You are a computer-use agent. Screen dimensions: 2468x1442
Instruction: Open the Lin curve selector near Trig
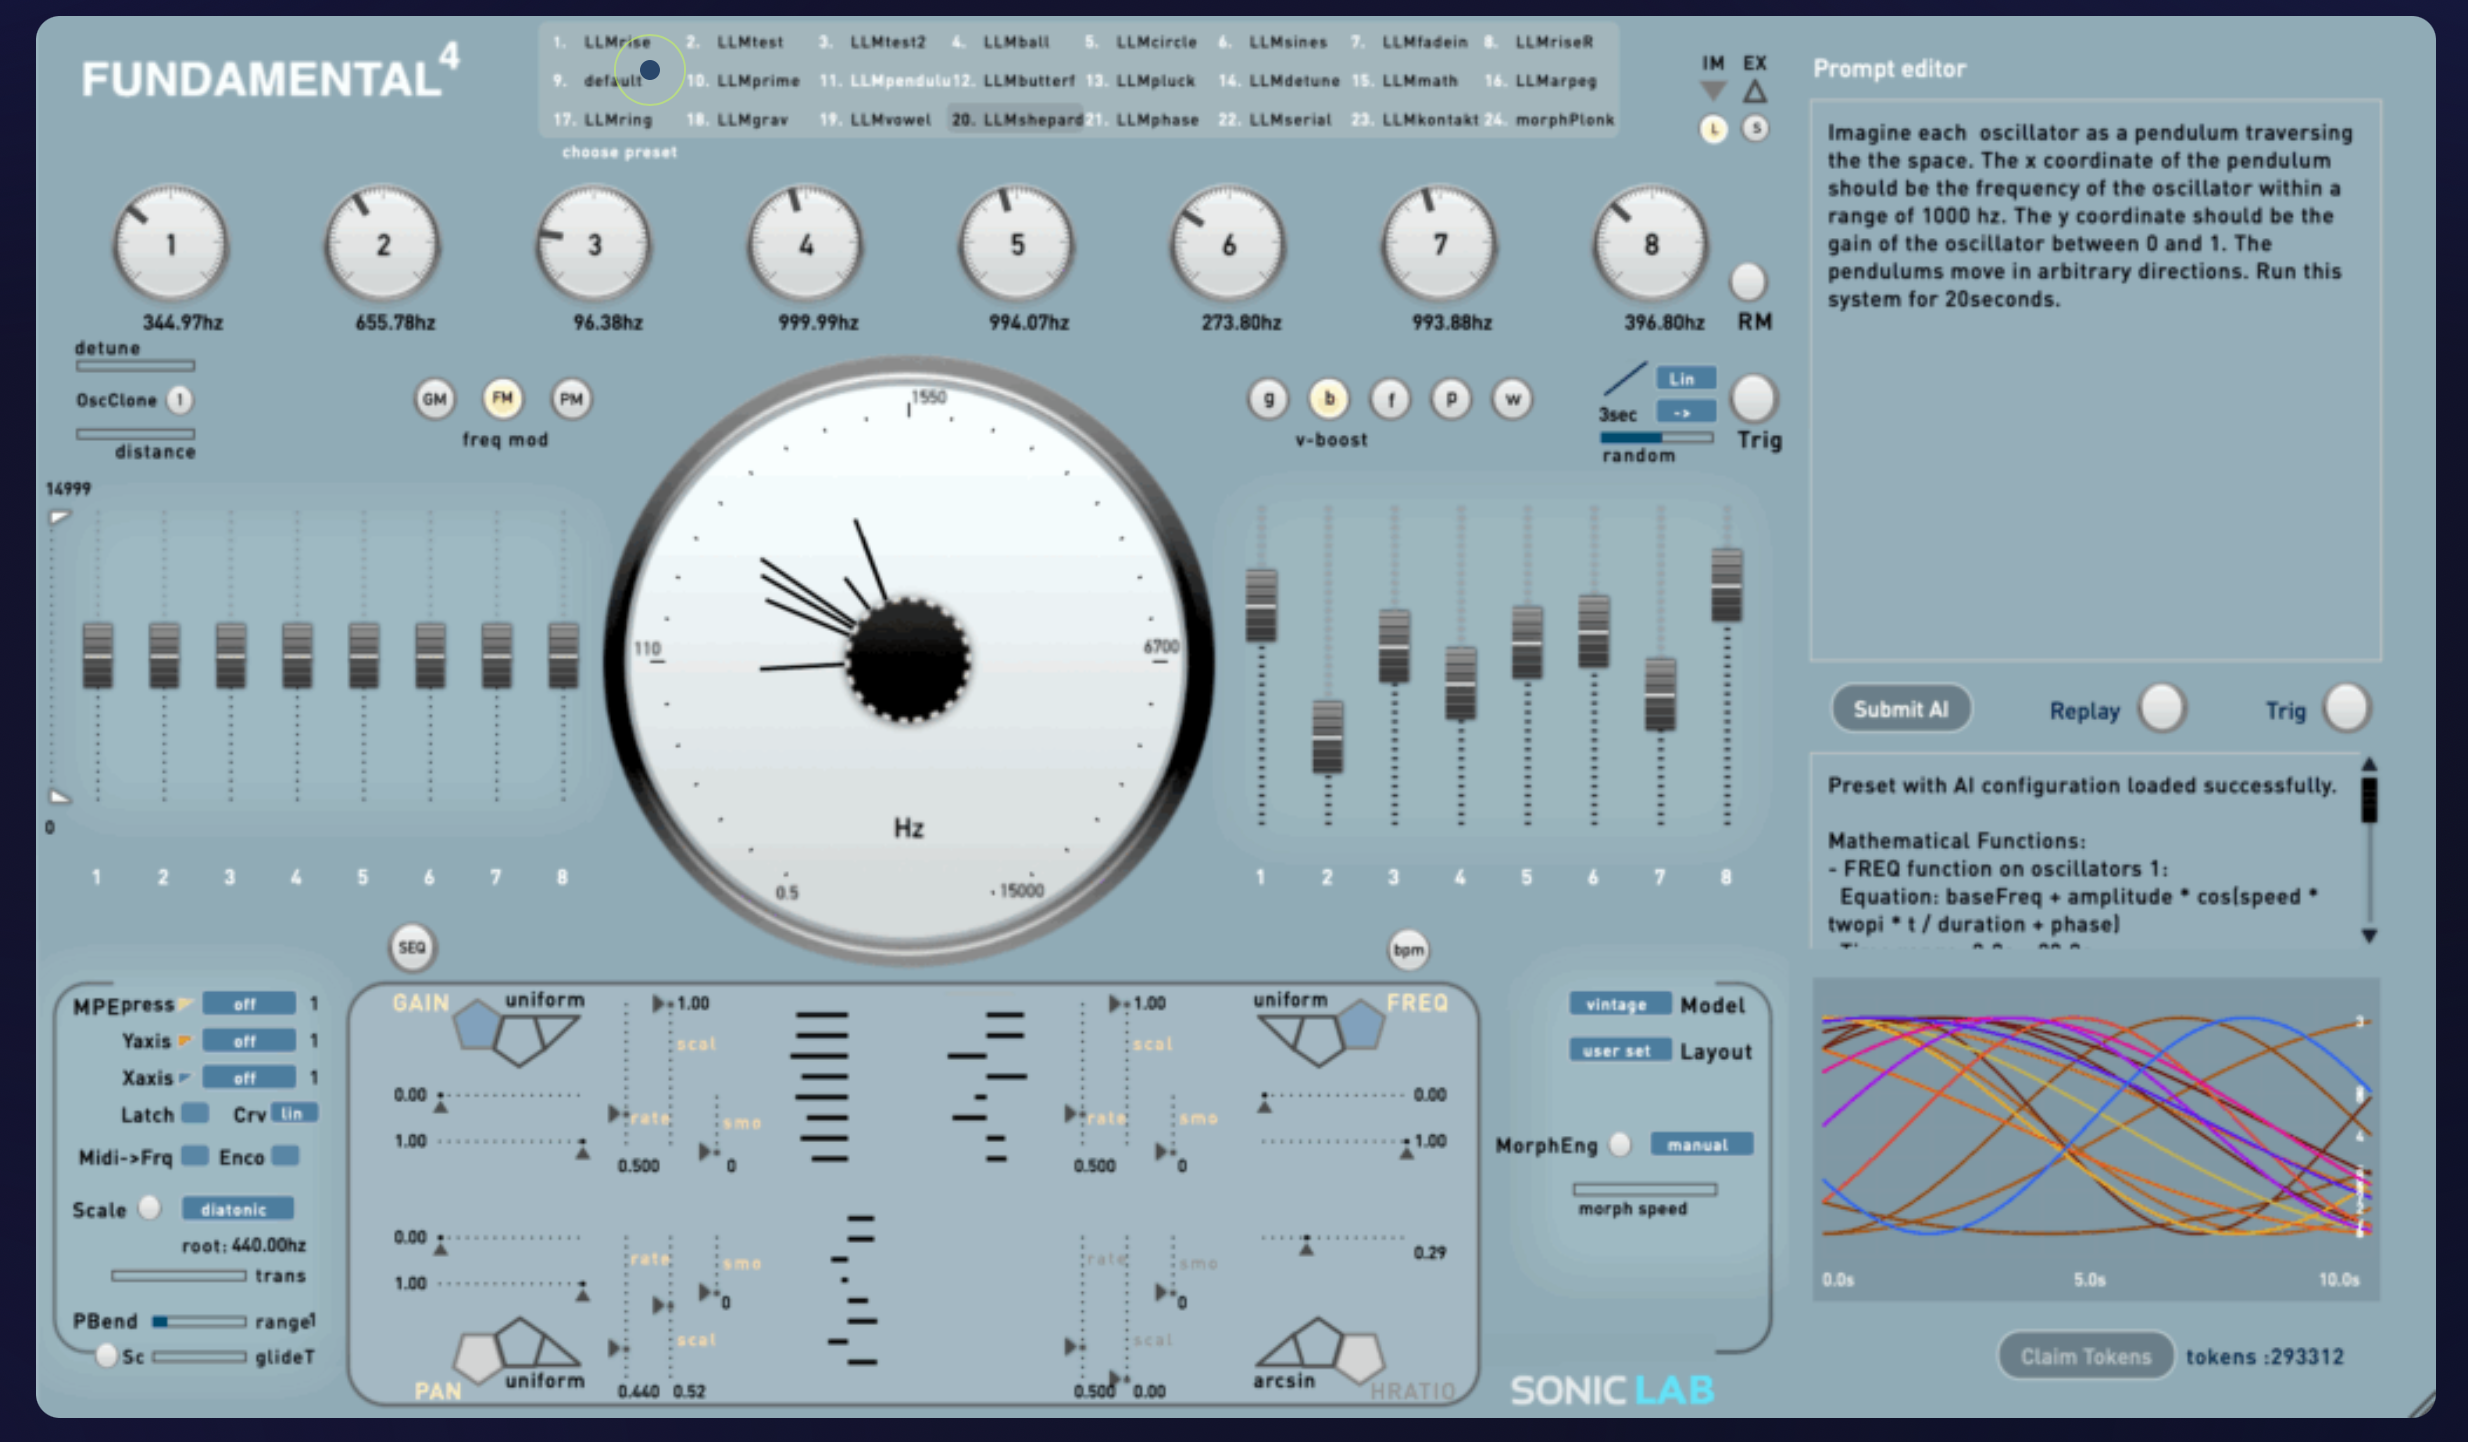tap(1686, 378)
